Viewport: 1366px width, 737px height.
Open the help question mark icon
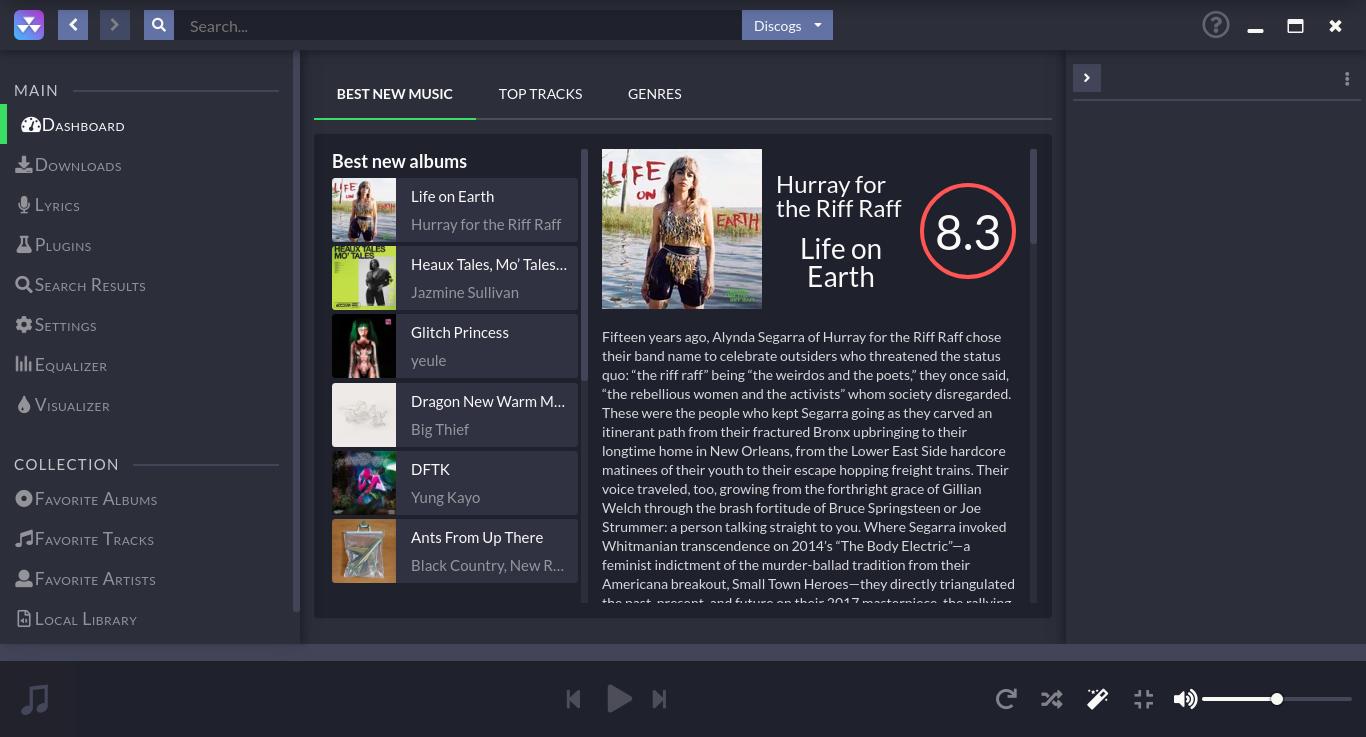pos(1215,25)
